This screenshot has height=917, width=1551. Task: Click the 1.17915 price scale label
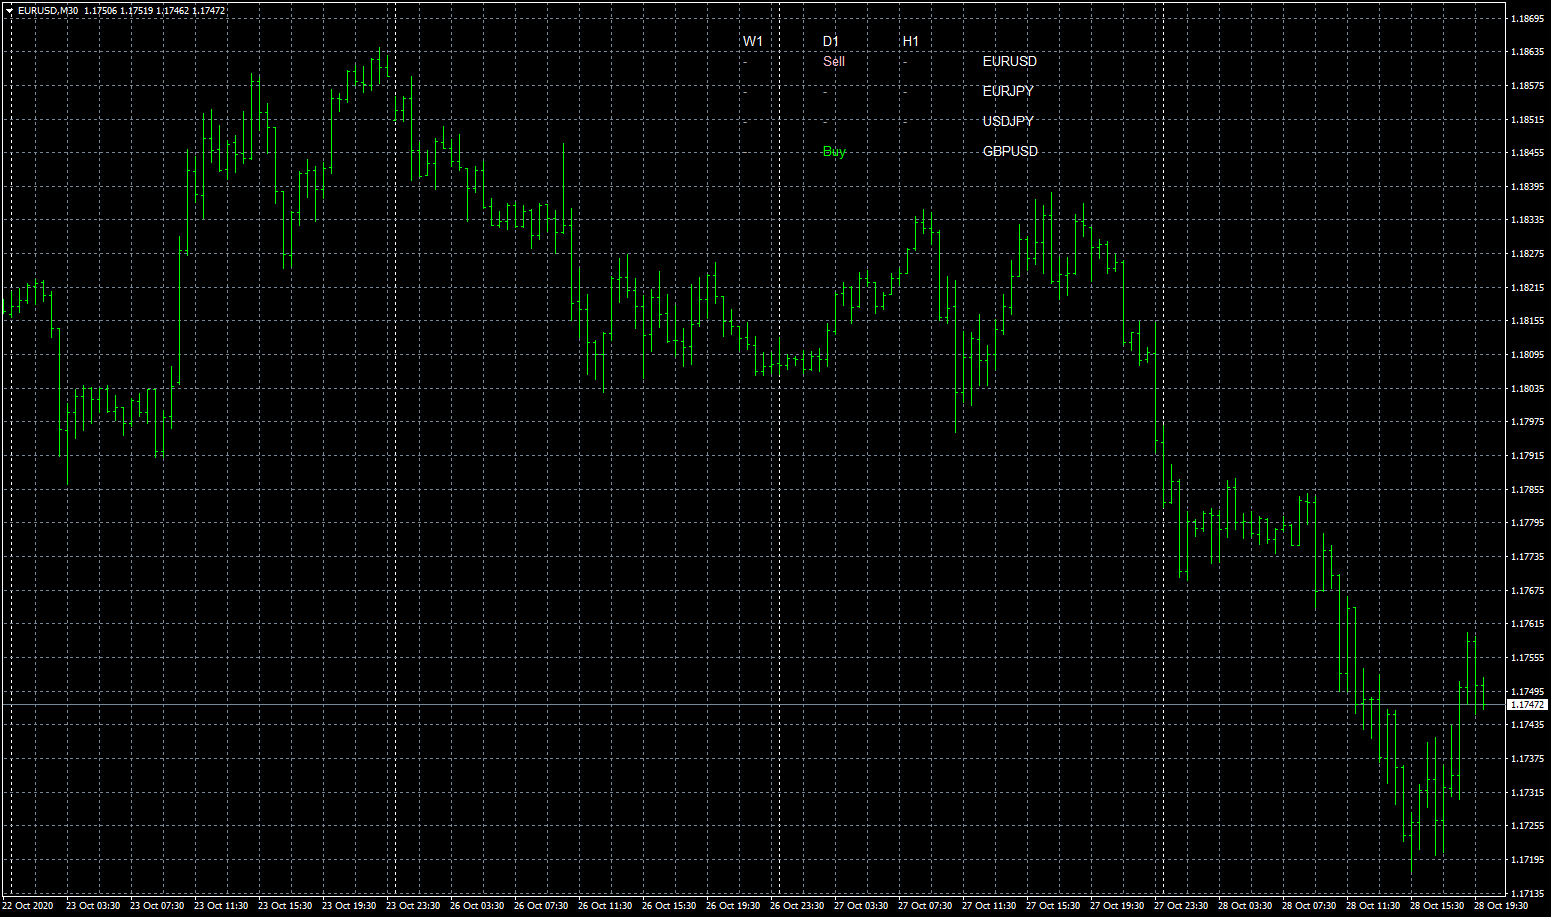click(x=1528, y=456)
